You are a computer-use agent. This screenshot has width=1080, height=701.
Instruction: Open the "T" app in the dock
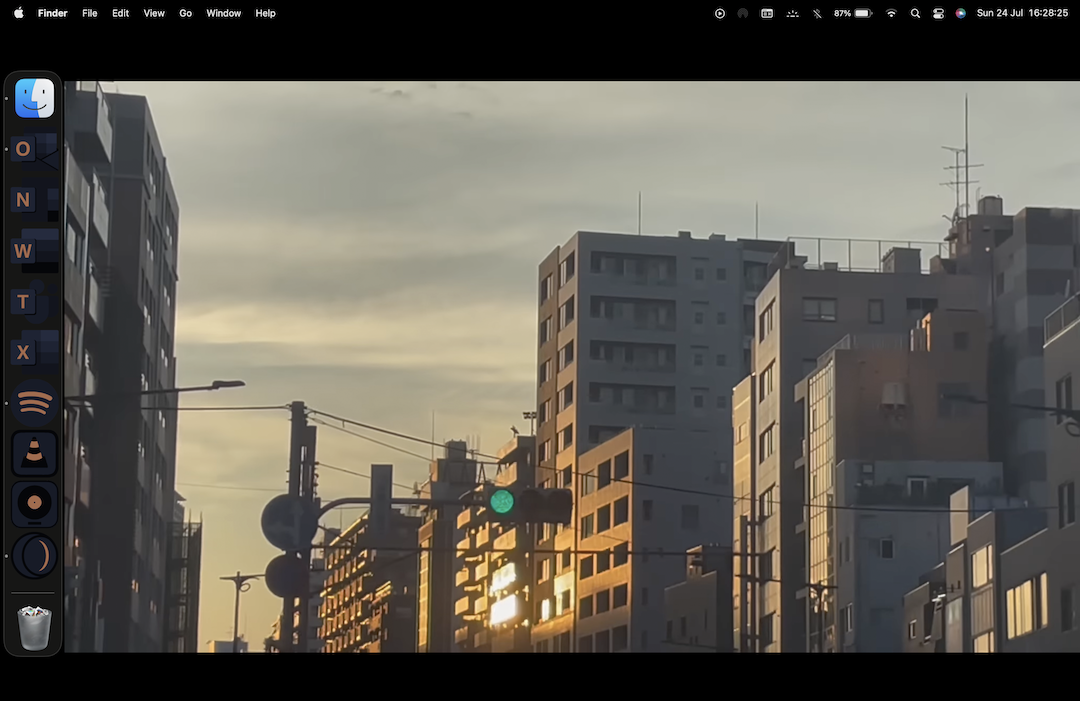(23, 302)
